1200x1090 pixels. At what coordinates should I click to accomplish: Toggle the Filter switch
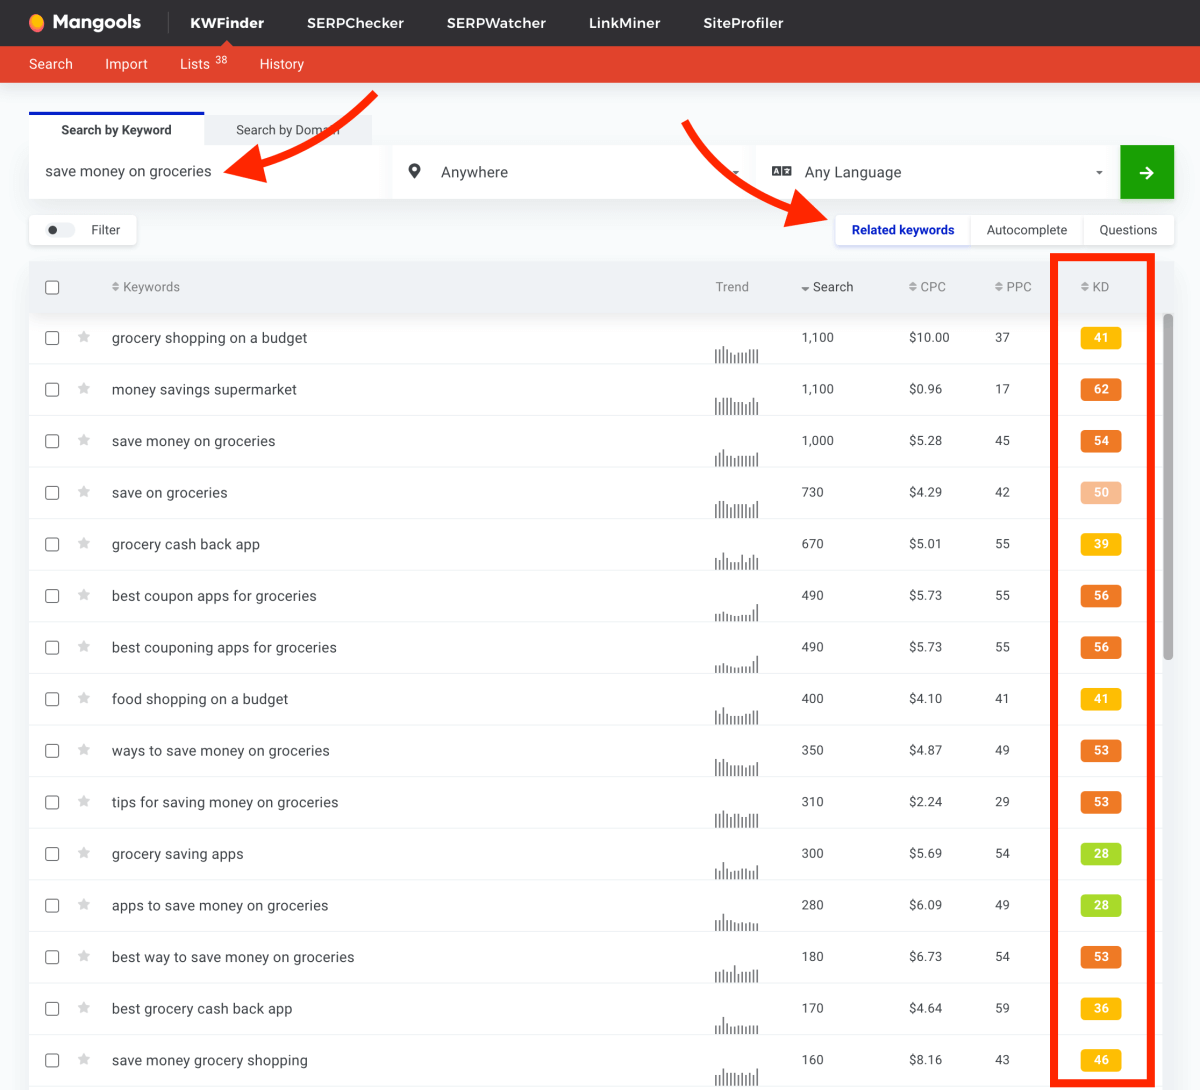[59, 230]
